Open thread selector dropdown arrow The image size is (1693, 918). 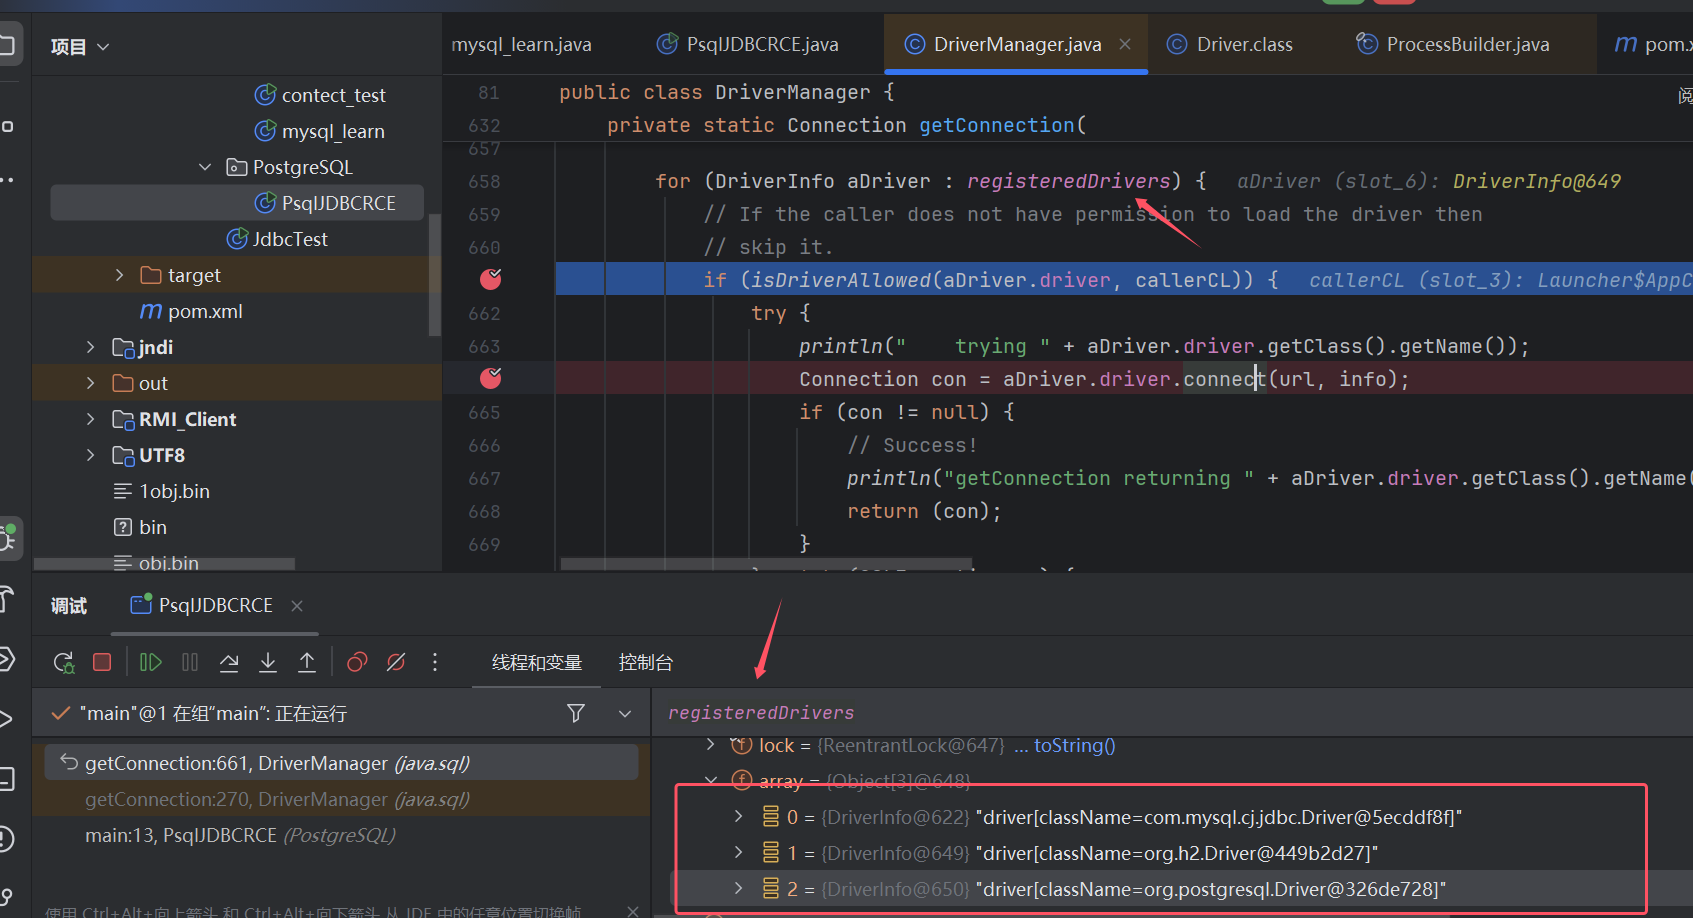[x=625, y=713]
